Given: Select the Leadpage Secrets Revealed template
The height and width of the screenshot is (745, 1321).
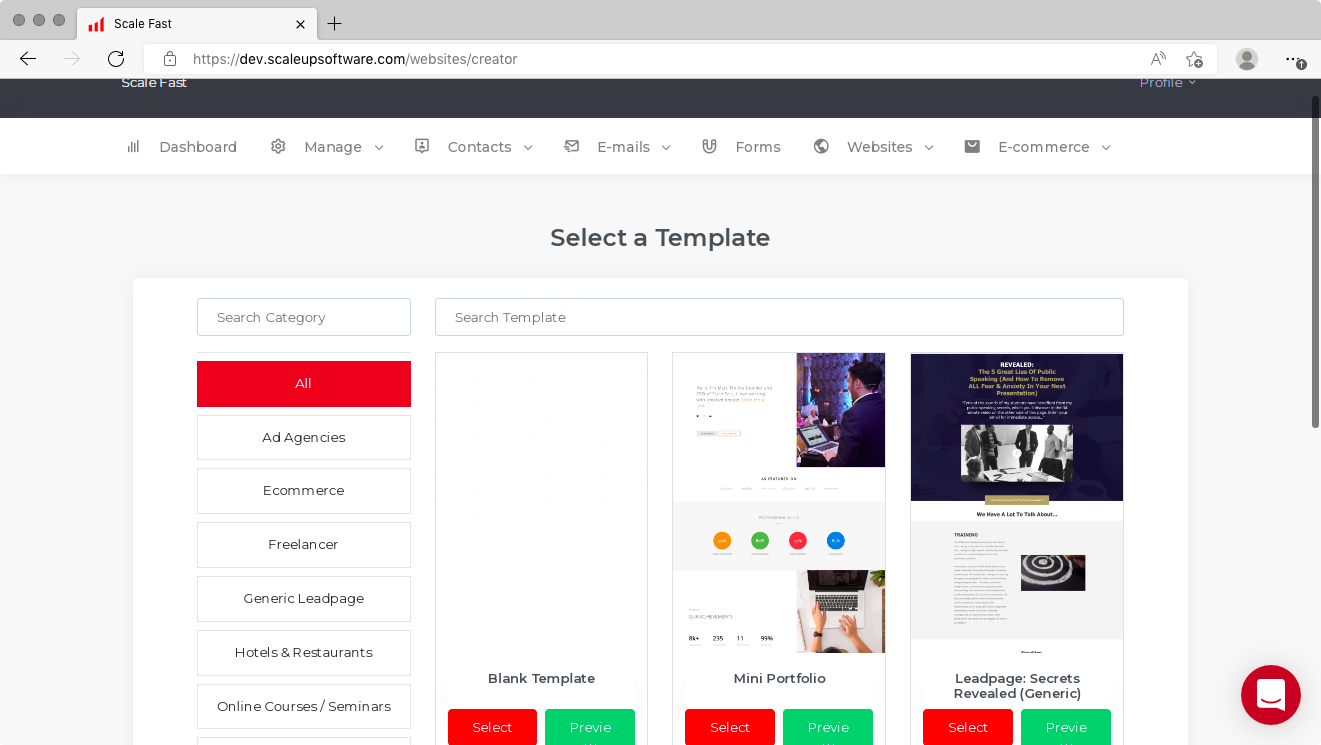Looking at the screenshot, I should 968,727.
